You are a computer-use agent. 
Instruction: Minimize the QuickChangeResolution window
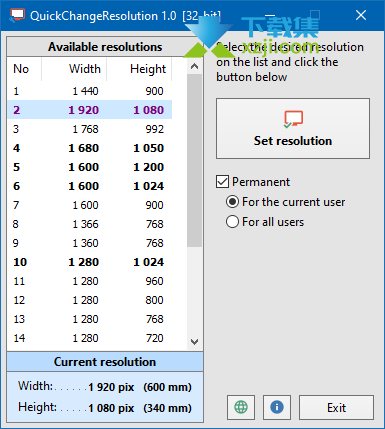tap(270, 15)
